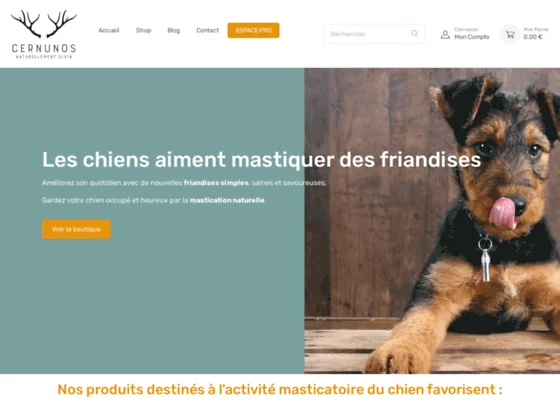This screenshot has width=560, height=420.
Task: Open the Blog menu item
Action: [x=174, y=30]
